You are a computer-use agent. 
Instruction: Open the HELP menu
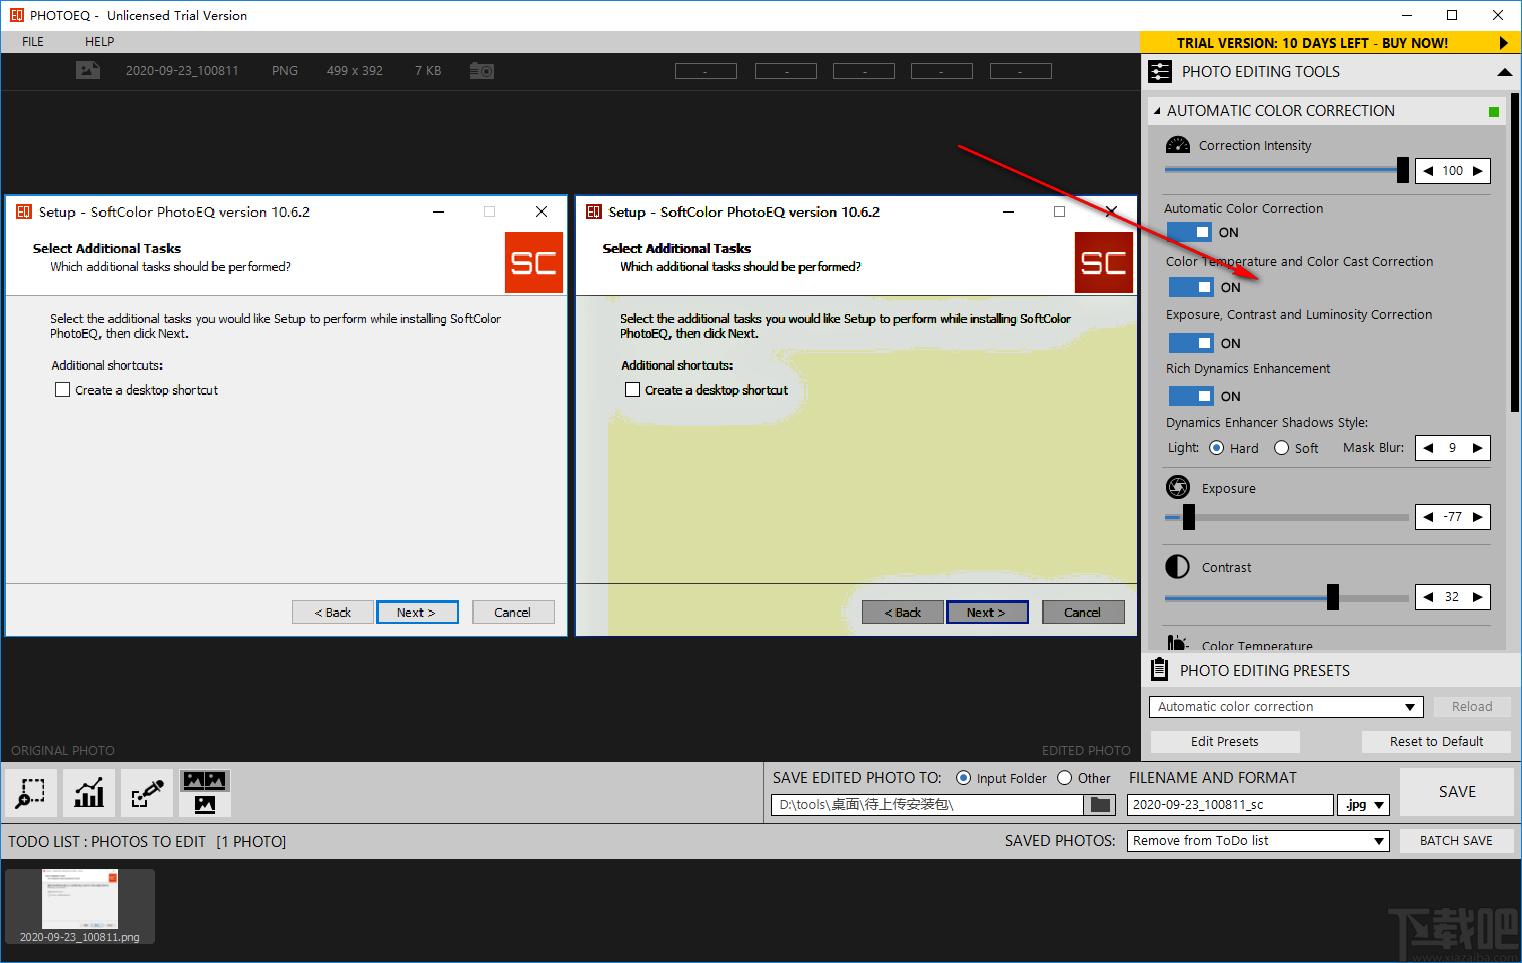tap(99, 41)
